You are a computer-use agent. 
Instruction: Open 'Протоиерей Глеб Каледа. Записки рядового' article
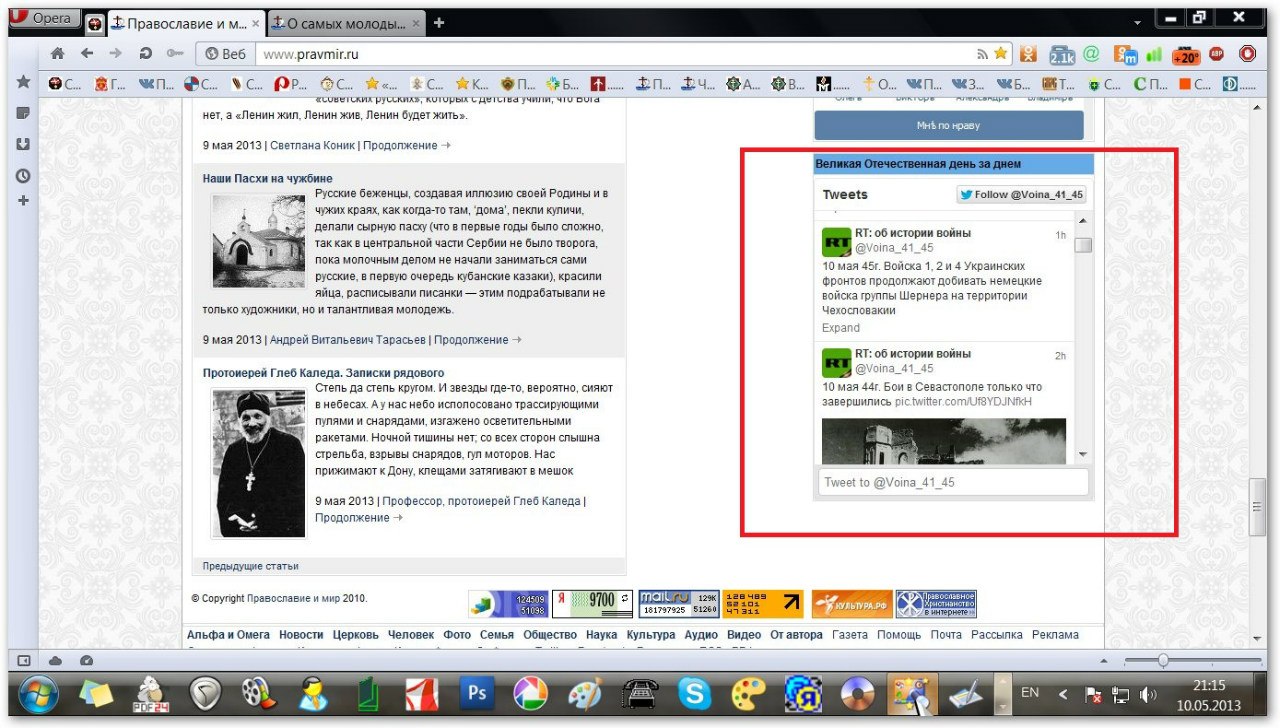coord(323,373)
